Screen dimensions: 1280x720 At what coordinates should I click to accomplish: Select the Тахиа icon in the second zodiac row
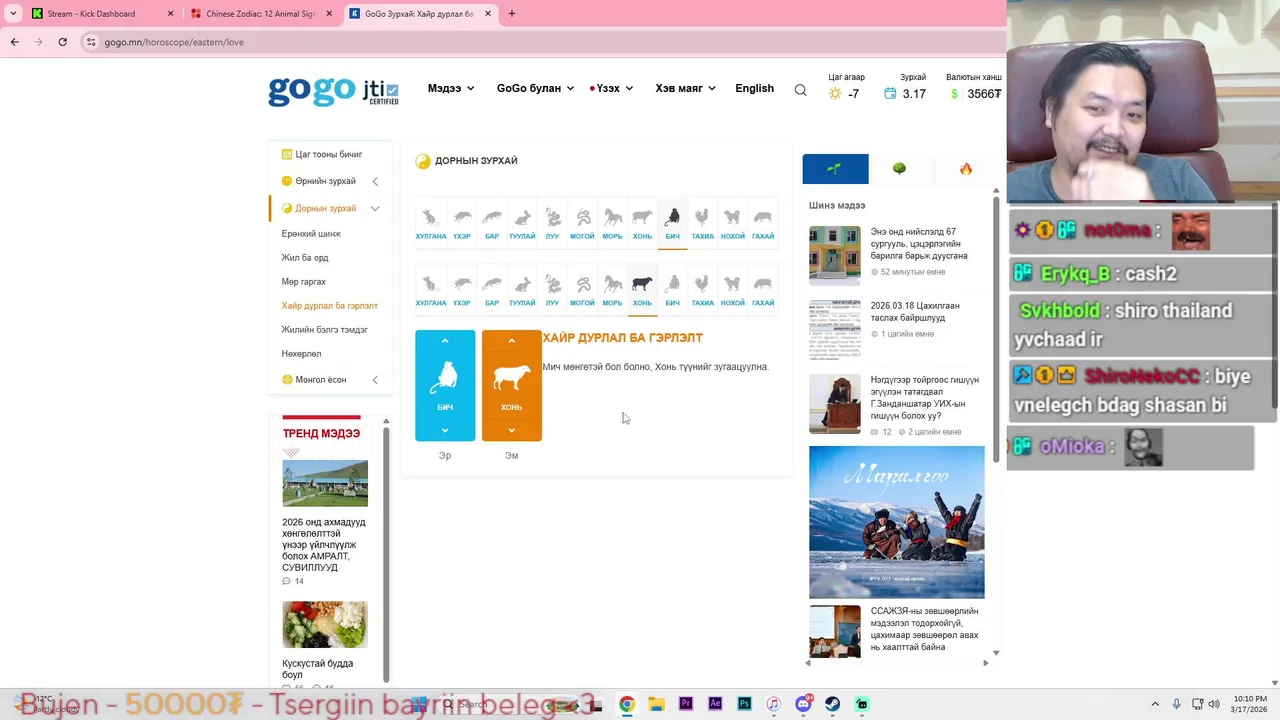[x=702, y=285]
